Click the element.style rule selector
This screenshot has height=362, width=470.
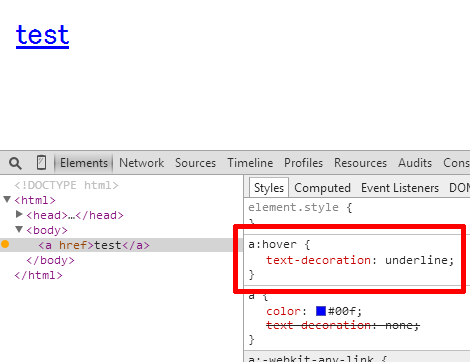click(x=293, y=207)
